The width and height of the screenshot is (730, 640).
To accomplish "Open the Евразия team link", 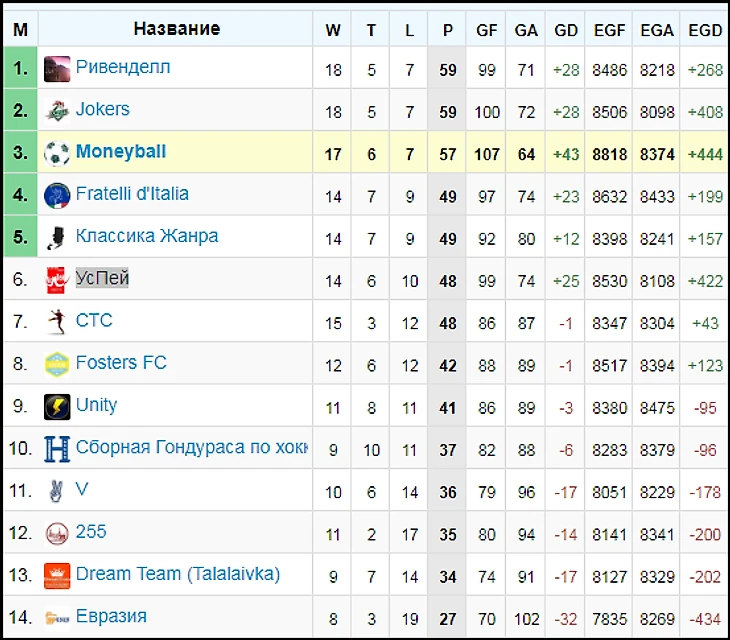I will click(111, 615).
